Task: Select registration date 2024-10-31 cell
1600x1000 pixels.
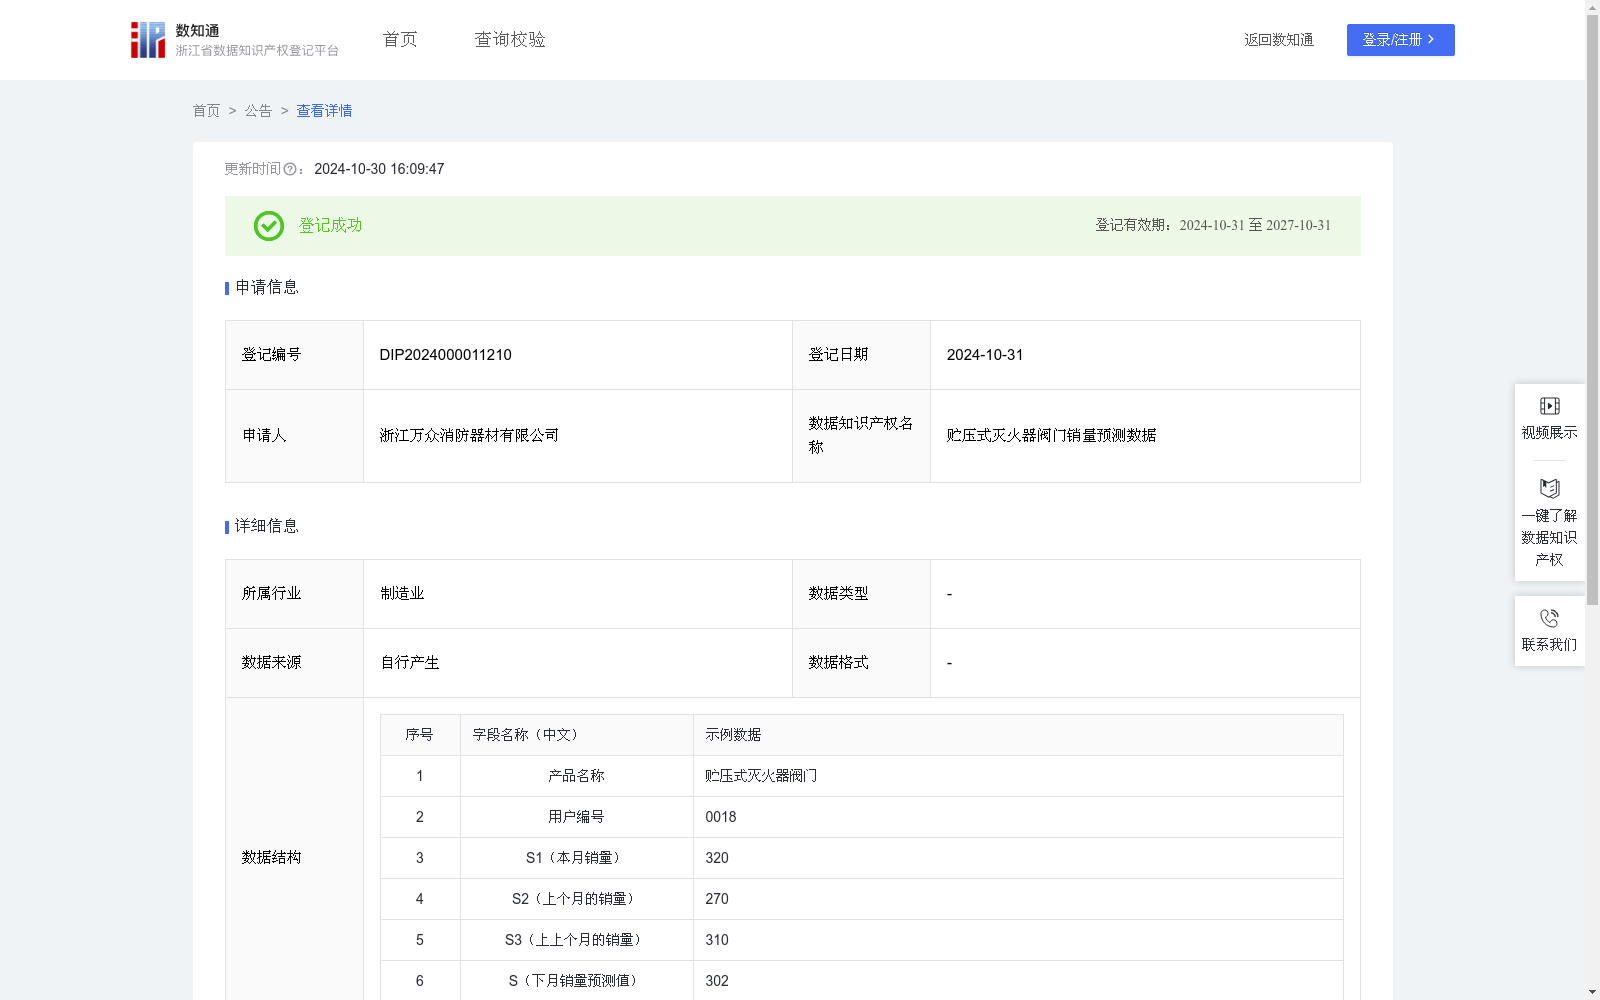Action: pyautogui.click(x=1145, y=355)
